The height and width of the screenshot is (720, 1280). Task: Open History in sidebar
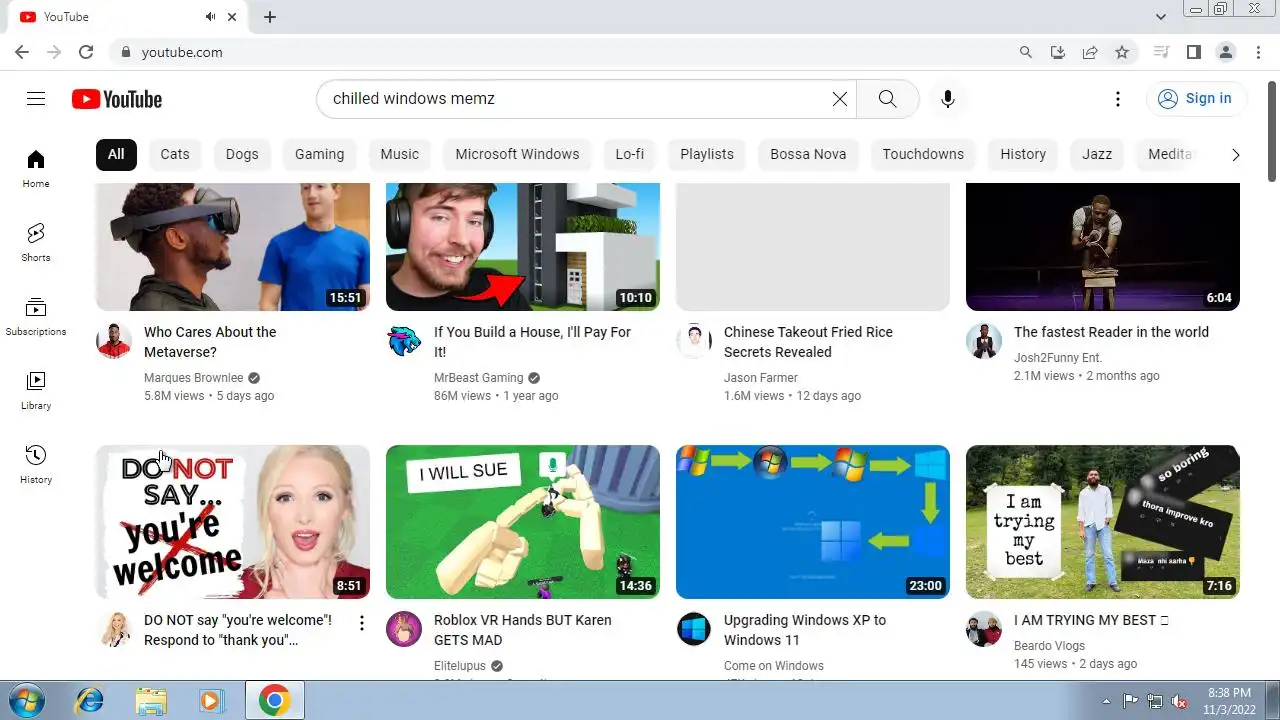click(x=36, y=464)
